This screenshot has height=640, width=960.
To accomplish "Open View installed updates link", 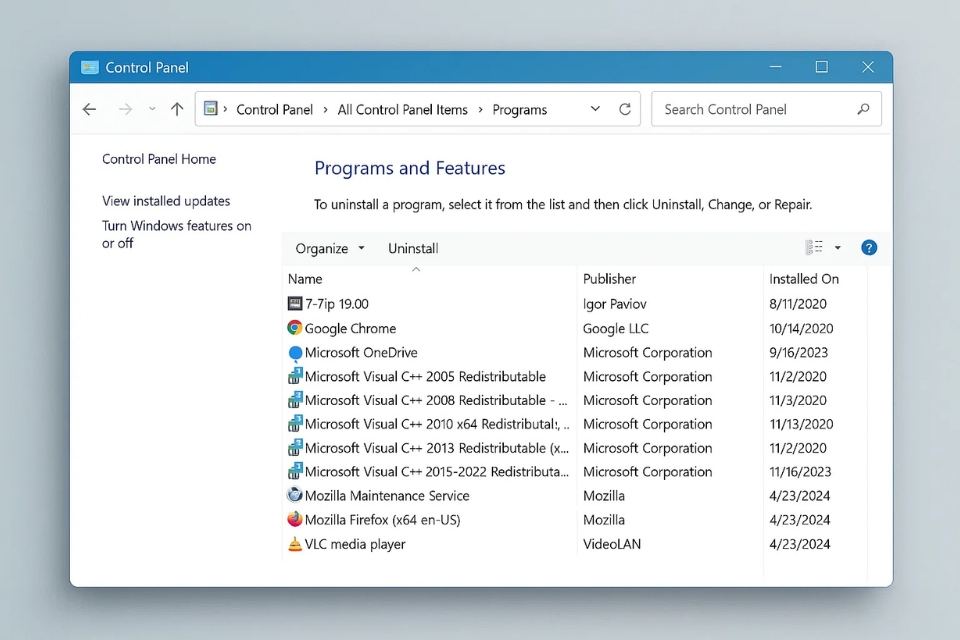I will [166, 201].
